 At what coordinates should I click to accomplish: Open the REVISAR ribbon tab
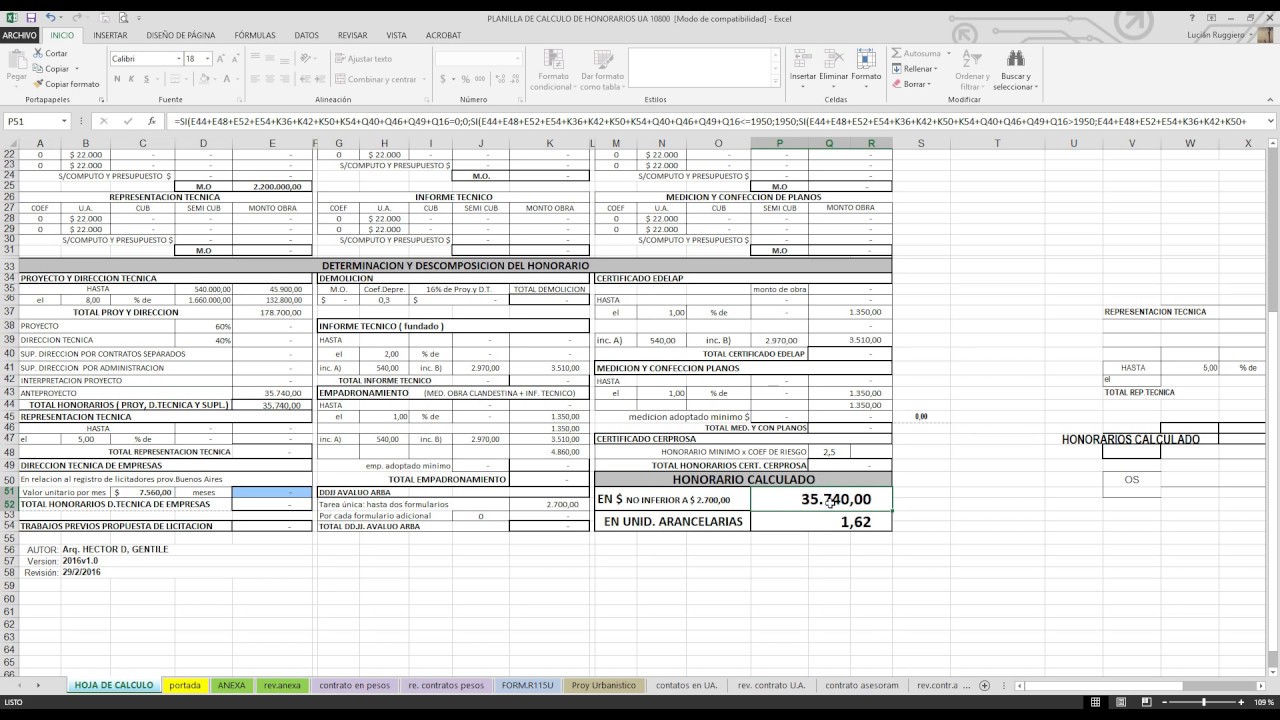(x=352, y=35)
